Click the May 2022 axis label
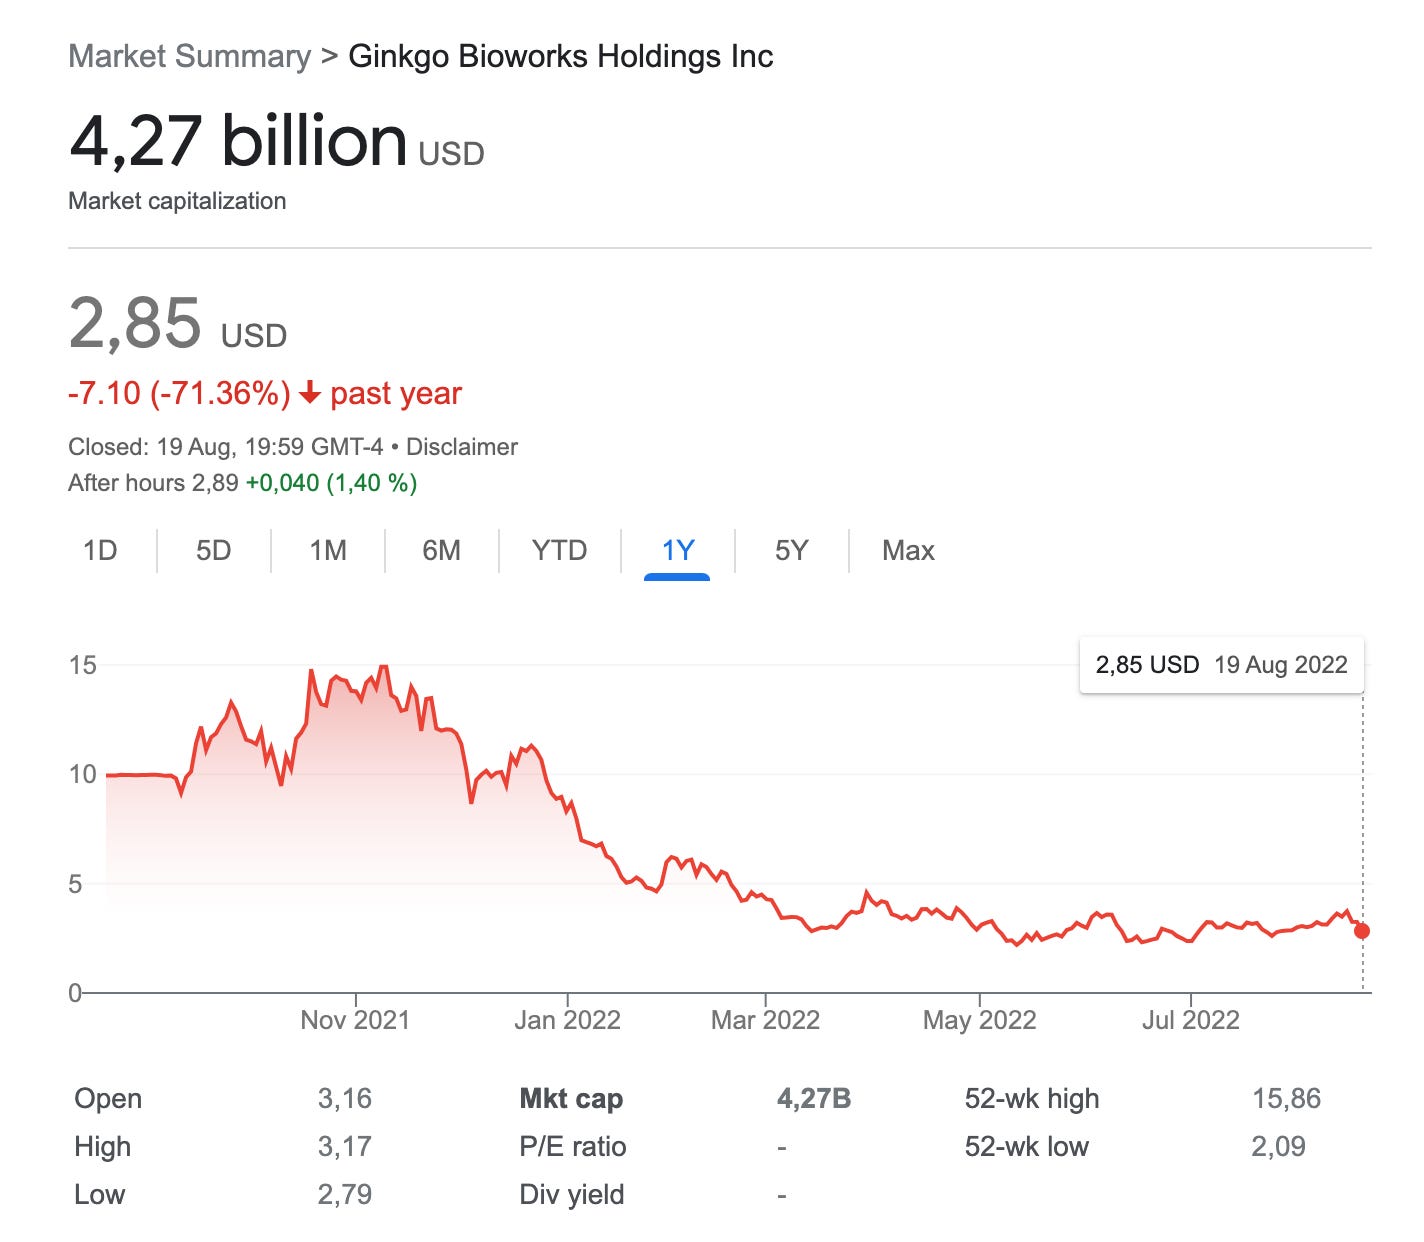Image resolution: width=1424 pixels, height=1242 pixels. (x=979, y=1020)
